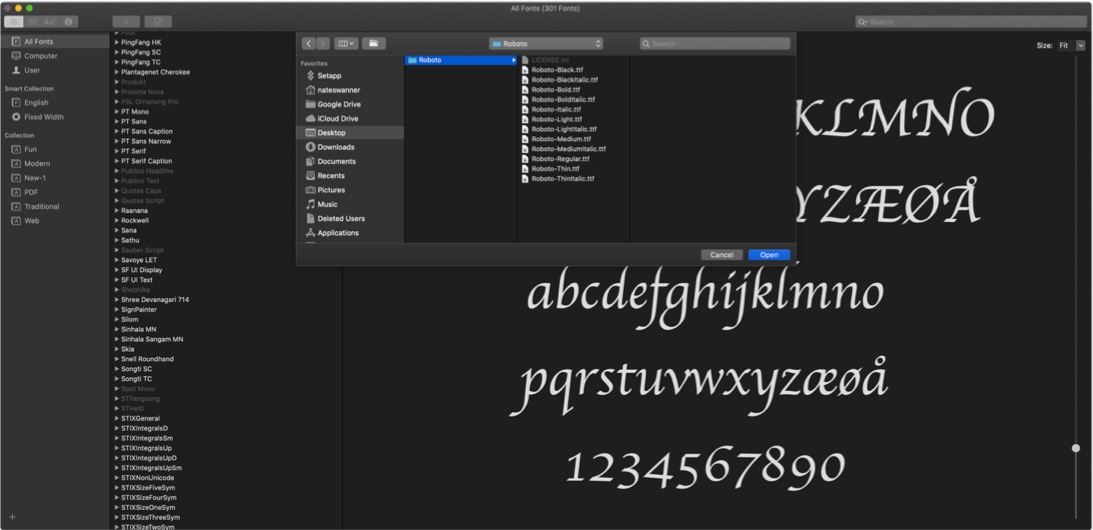This screenshot has width=1093, height=530.
Task: Open iCloud Drive in Favorites sidebar
Action: tap(337, 119)
